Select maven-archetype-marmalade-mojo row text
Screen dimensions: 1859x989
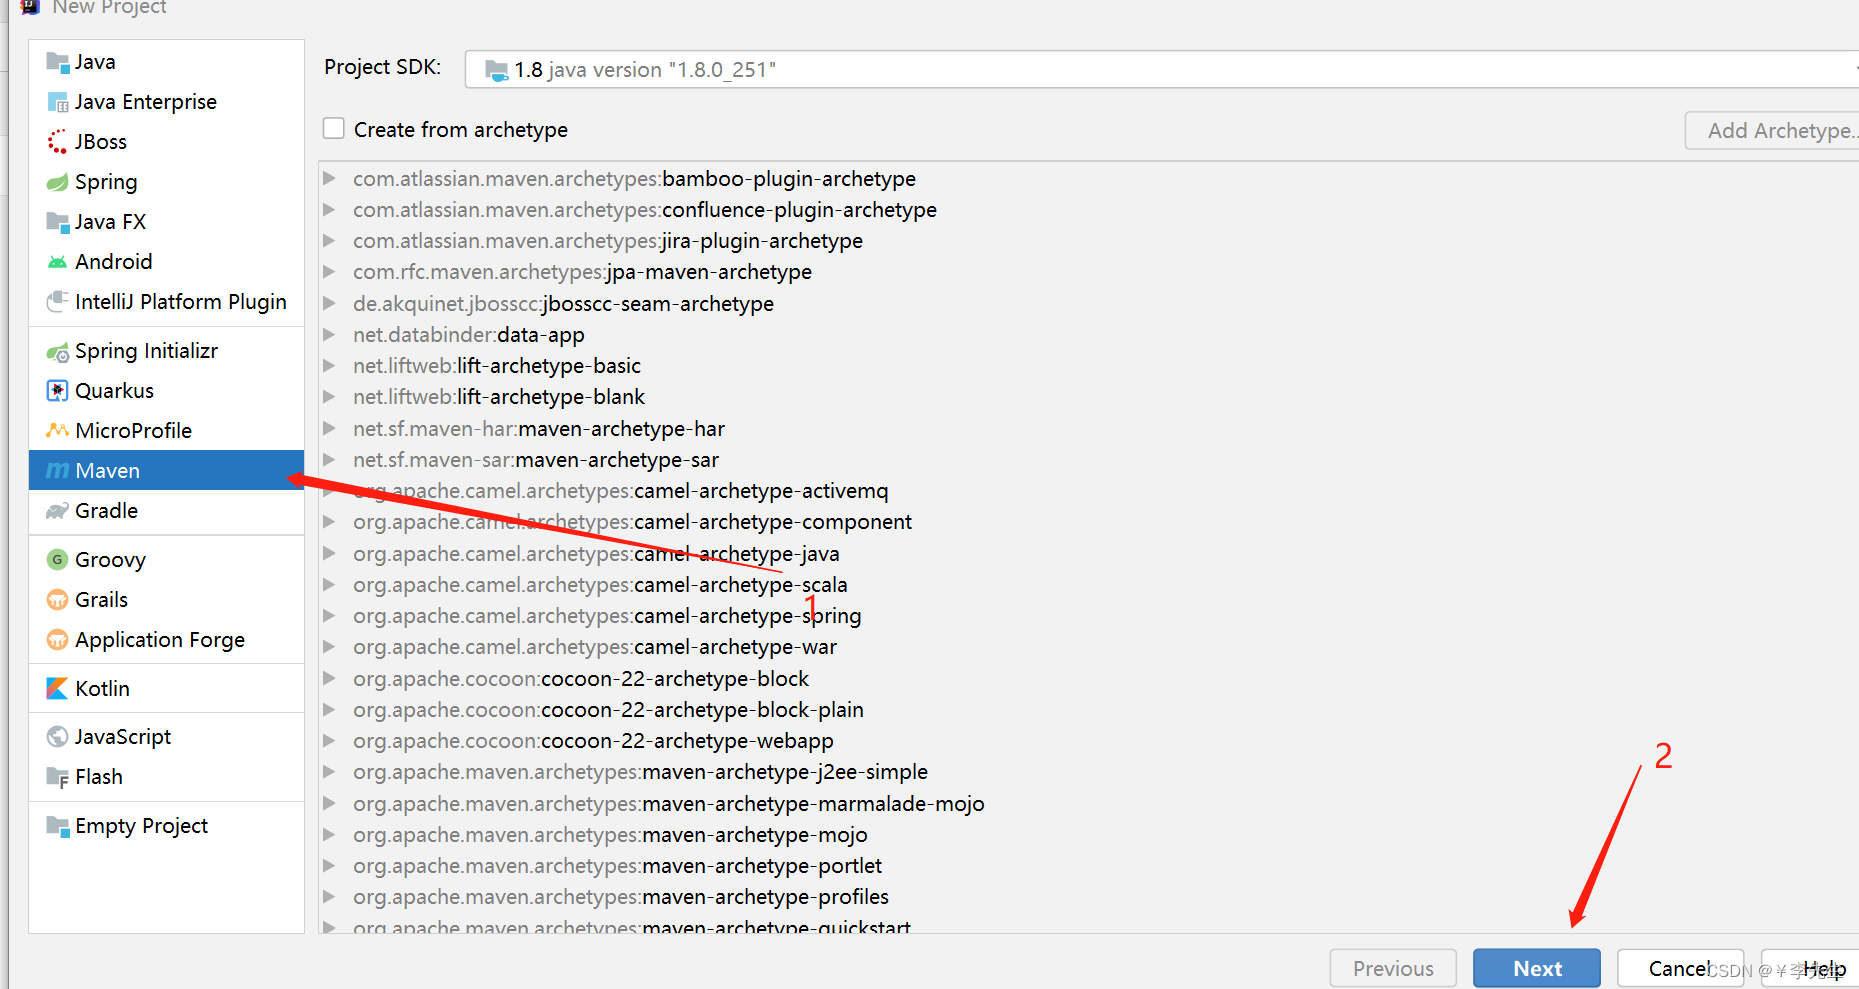tap(669, 804)
